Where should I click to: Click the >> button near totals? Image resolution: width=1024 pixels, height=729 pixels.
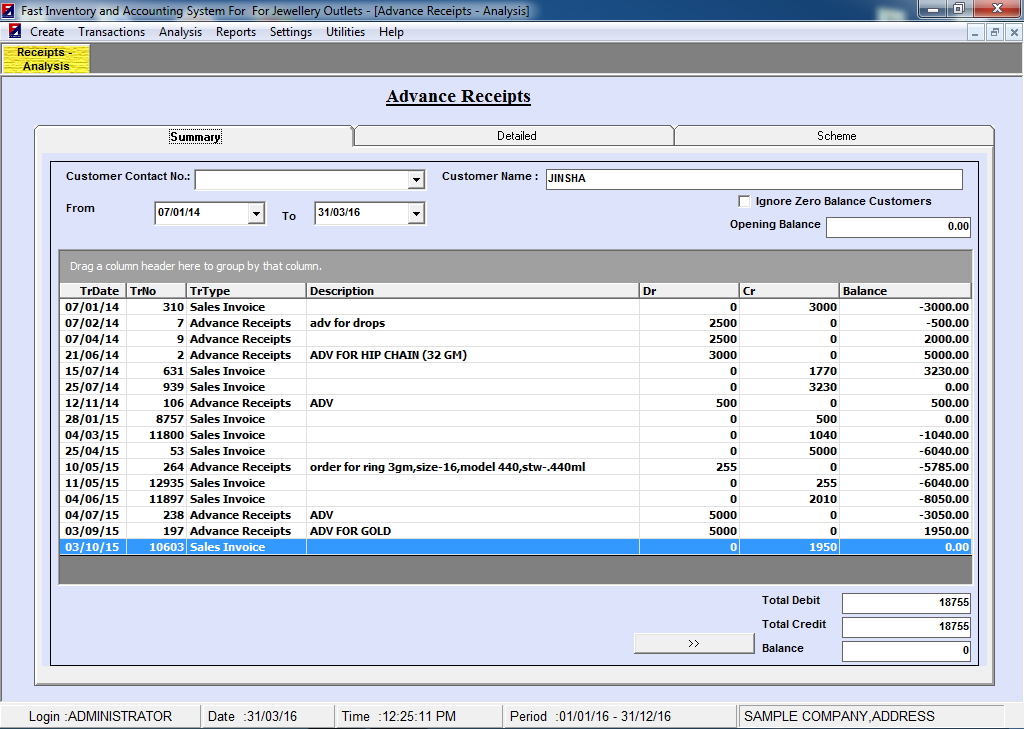[693, 644]
